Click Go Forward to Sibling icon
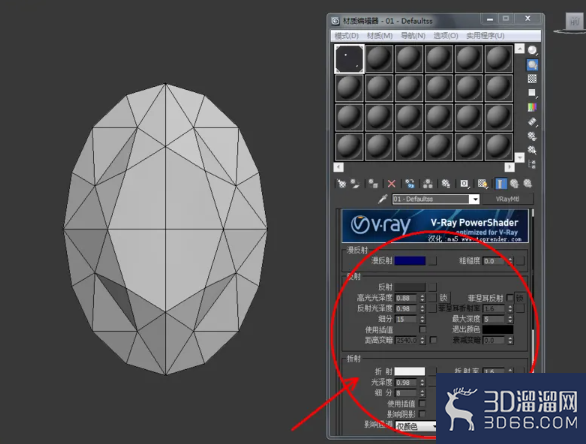This screenshot has height=444, width=586. click(527, 184)
